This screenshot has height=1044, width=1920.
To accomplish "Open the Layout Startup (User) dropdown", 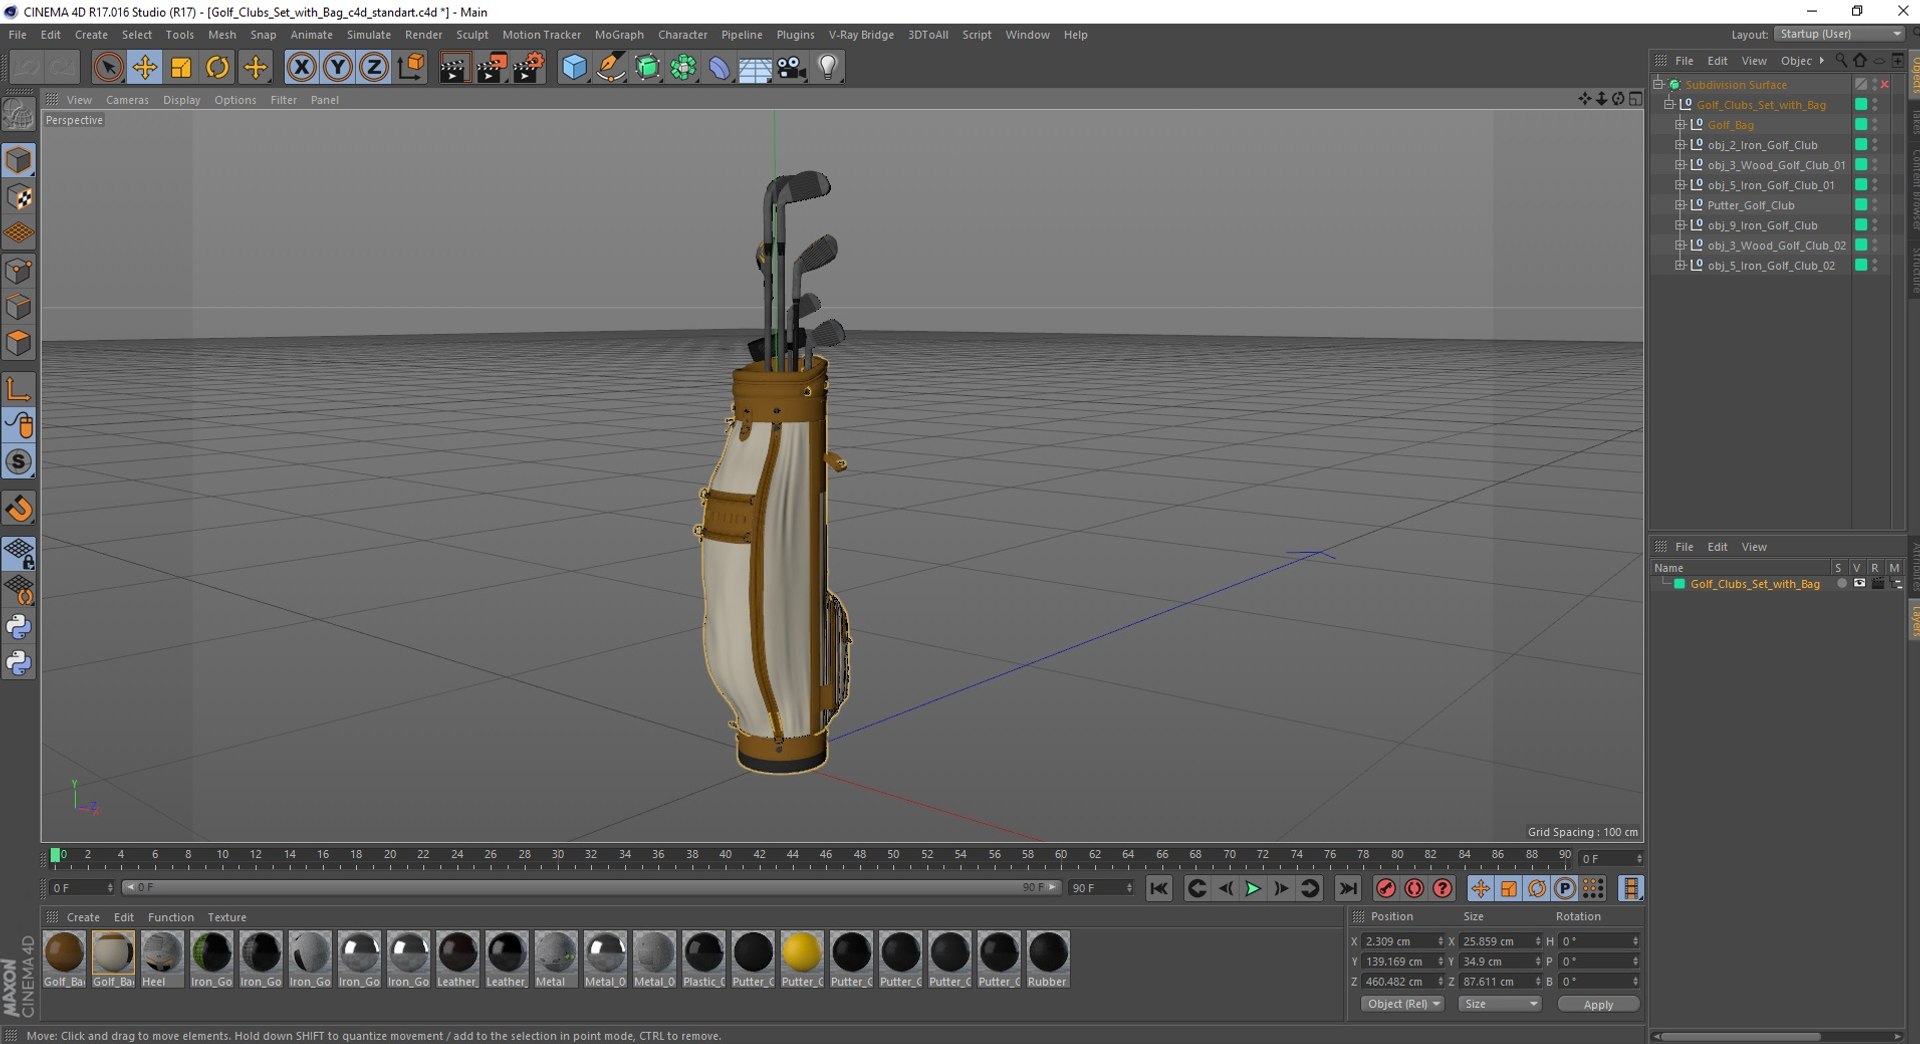I will (x=1839, y=34).
